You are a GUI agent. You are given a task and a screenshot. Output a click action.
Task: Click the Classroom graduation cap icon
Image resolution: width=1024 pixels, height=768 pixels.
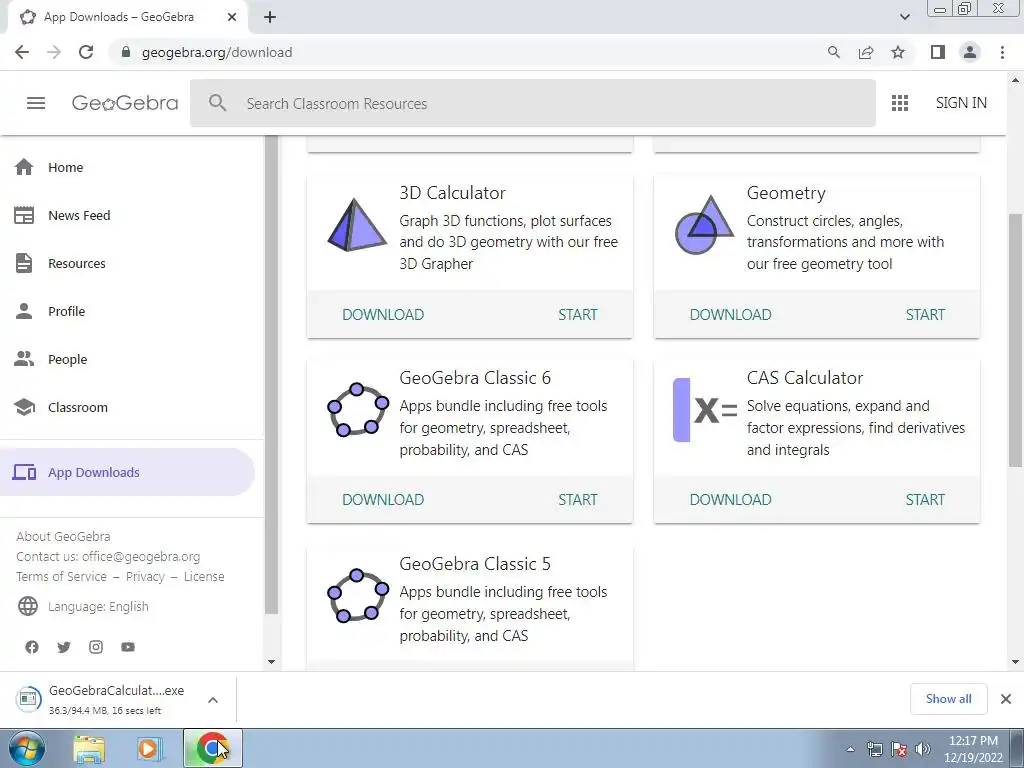(24, 407)
